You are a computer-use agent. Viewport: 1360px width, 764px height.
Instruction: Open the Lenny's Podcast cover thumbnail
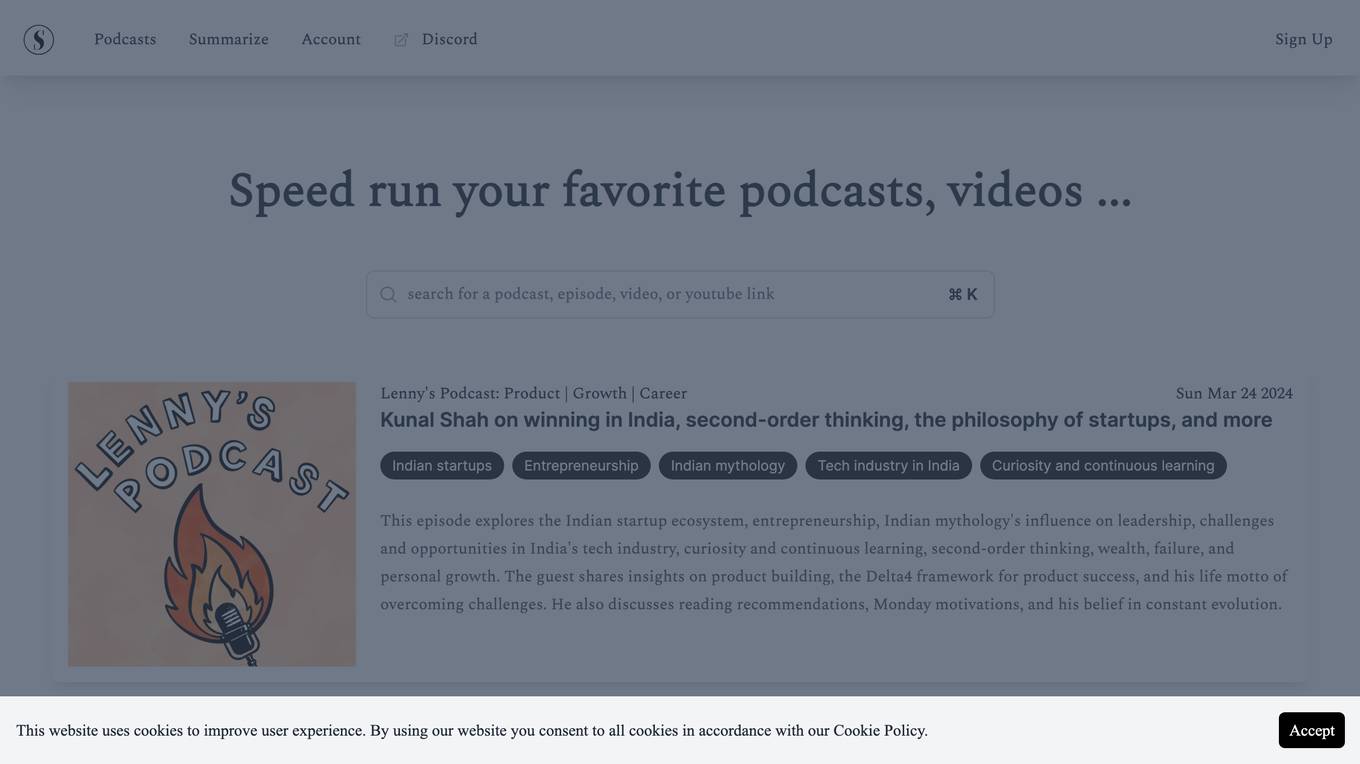pyautogui.click(x=212, y=524)
